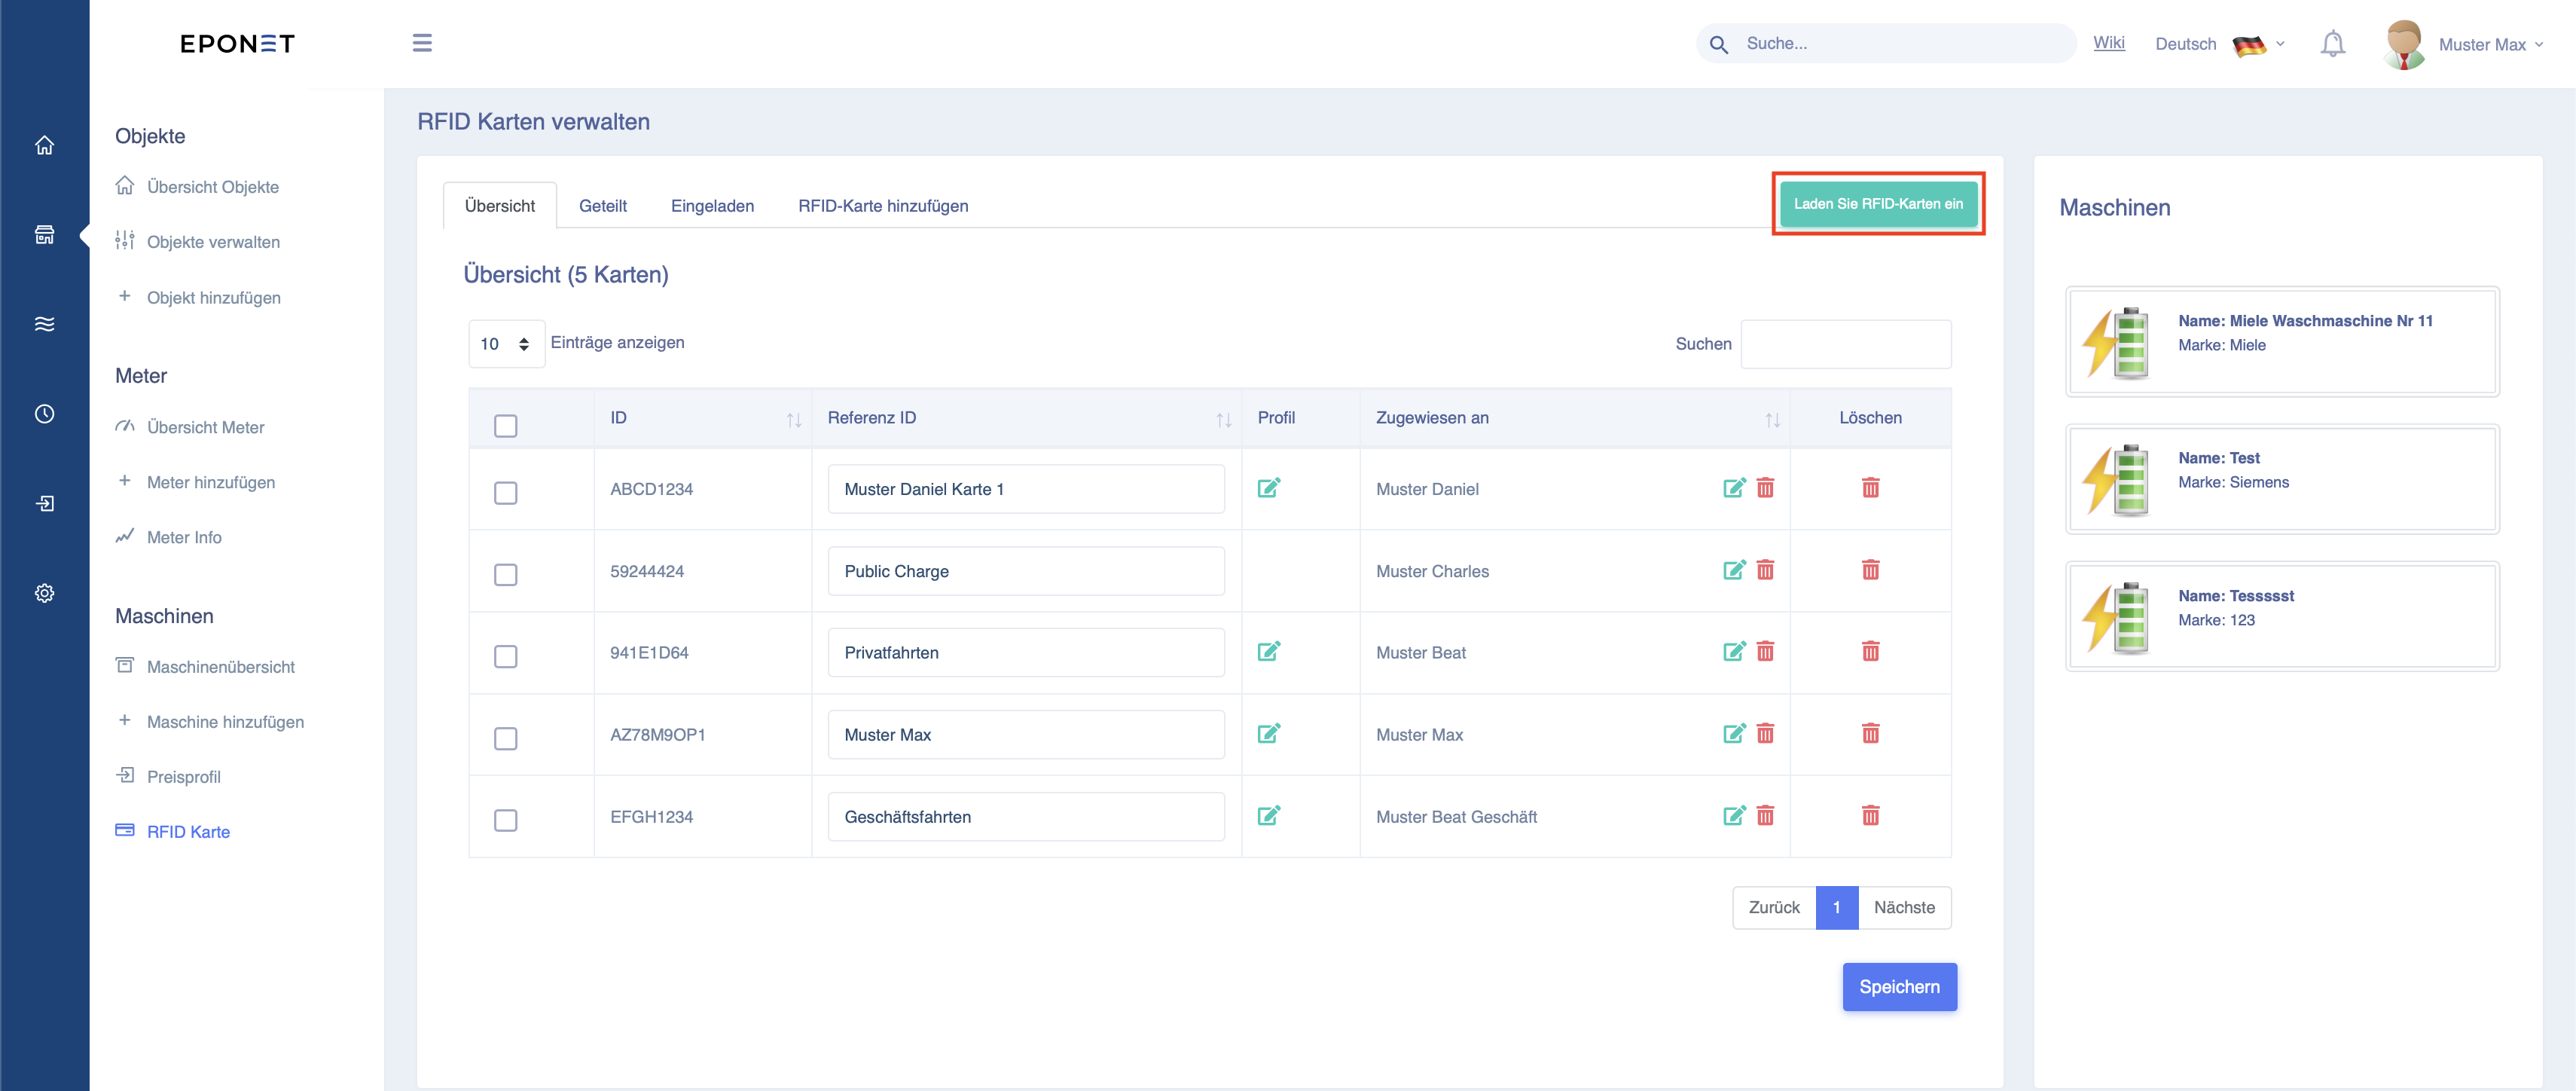Open the Muster Max user menu
Viewport: 2576px width, 1091px height.
coord(2464,44)
